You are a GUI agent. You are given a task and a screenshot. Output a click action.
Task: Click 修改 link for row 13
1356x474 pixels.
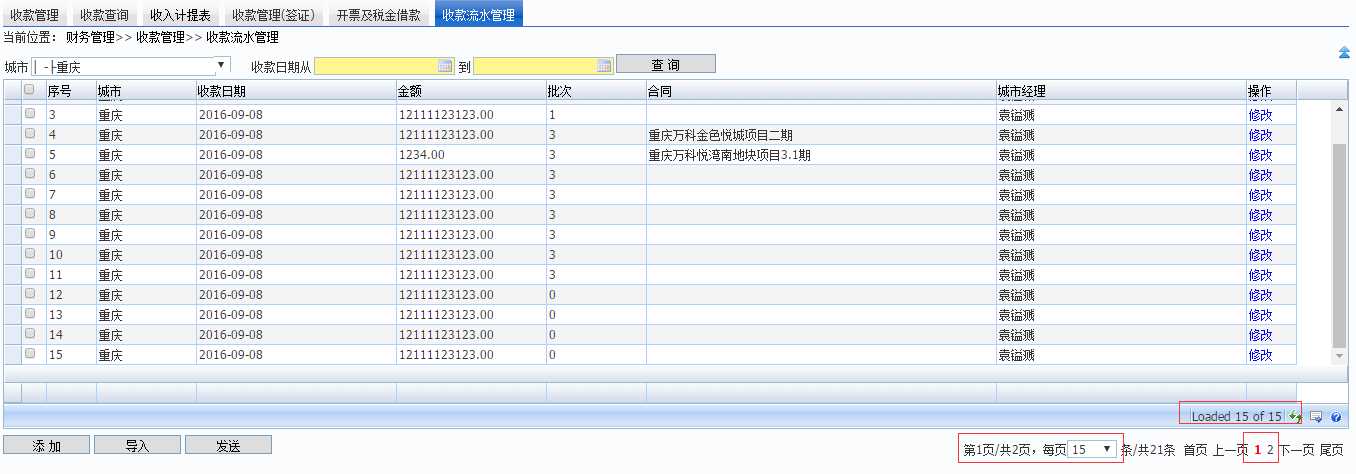point(1260,315)
